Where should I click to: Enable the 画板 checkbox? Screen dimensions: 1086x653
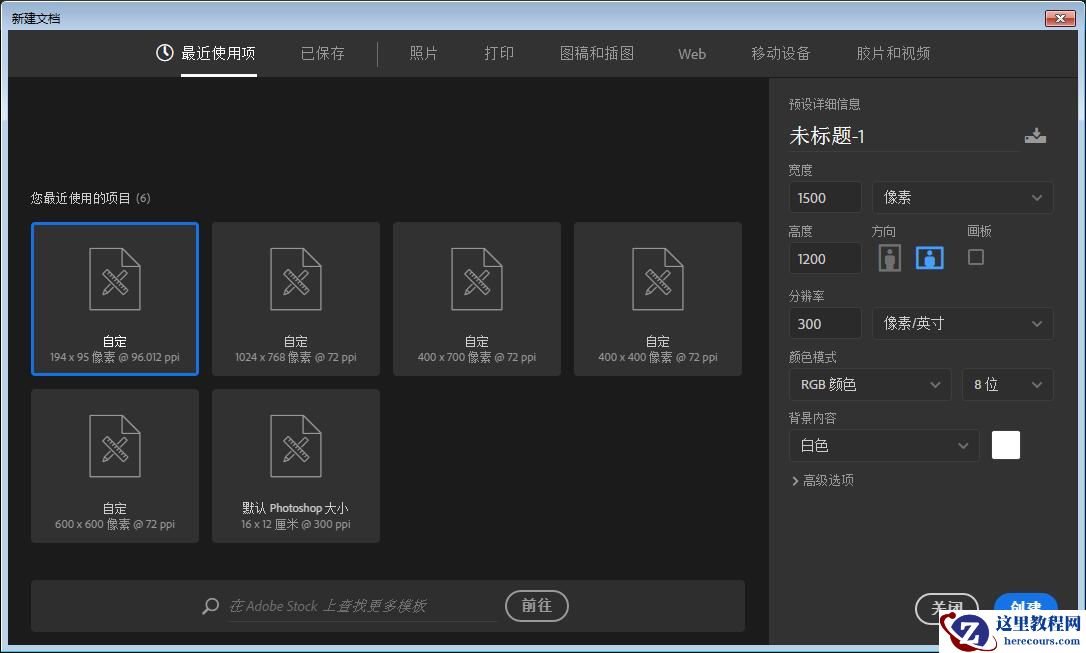(x=976, y=257)
